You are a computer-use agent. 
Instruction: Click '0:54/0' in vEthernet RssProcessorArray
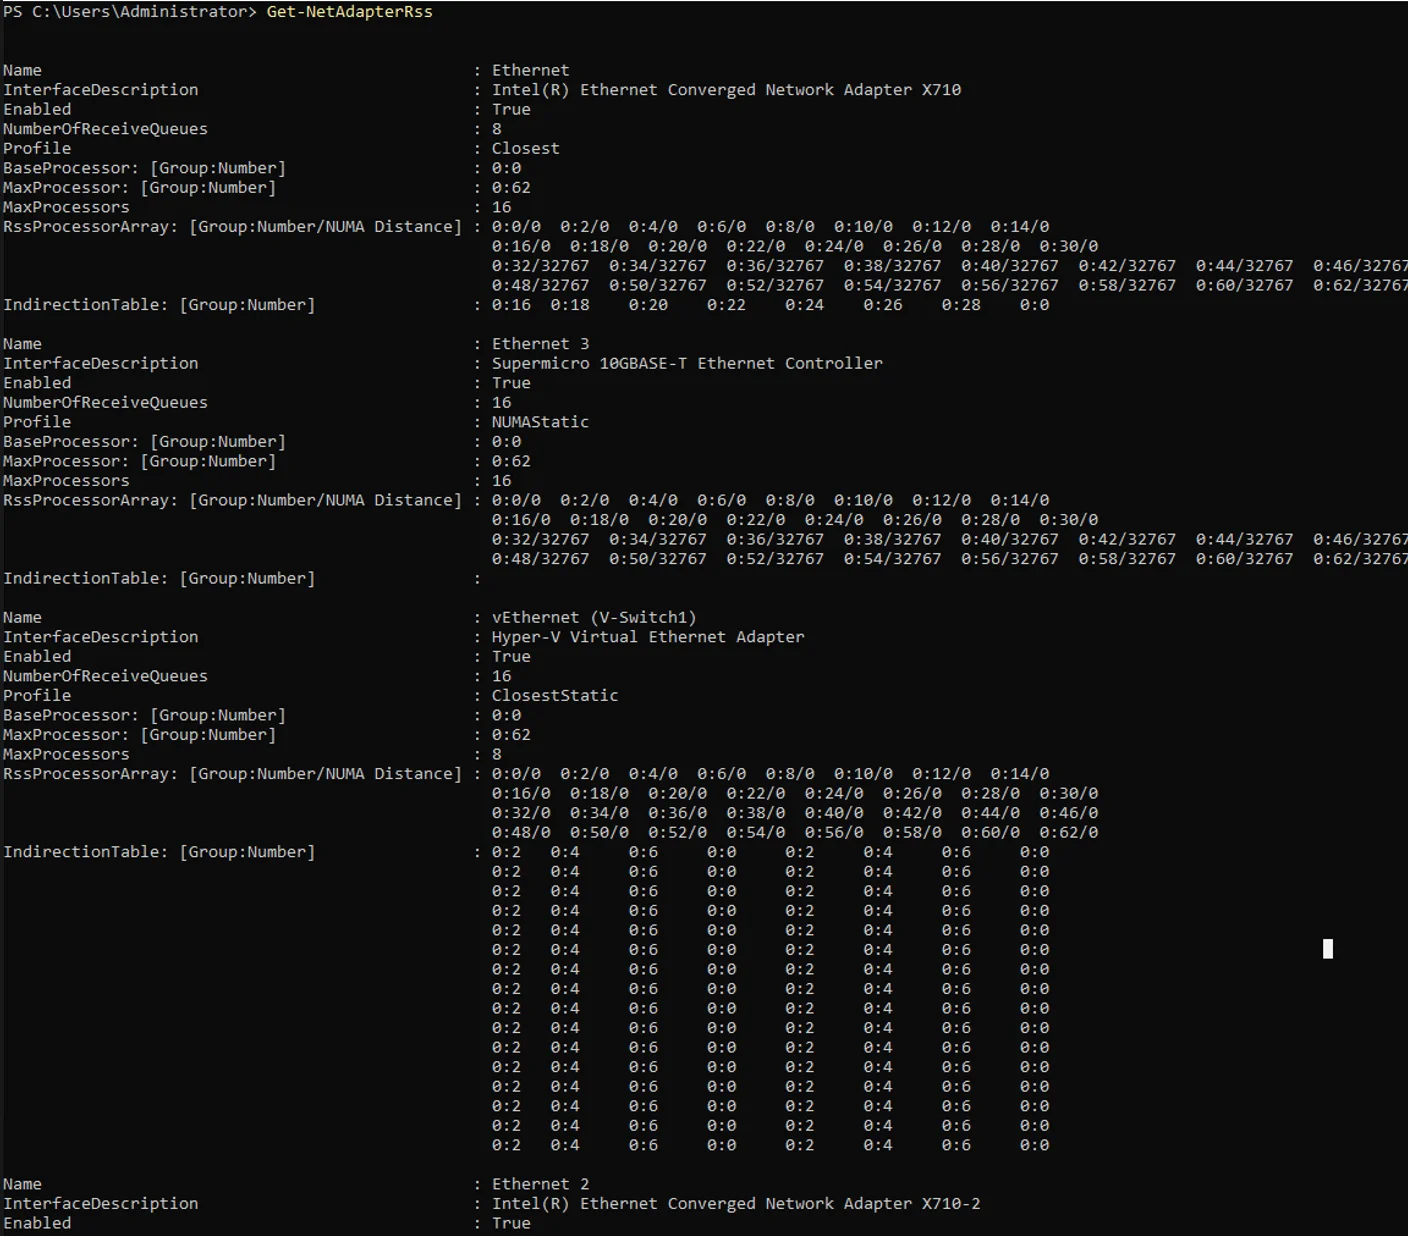(756, 832)
